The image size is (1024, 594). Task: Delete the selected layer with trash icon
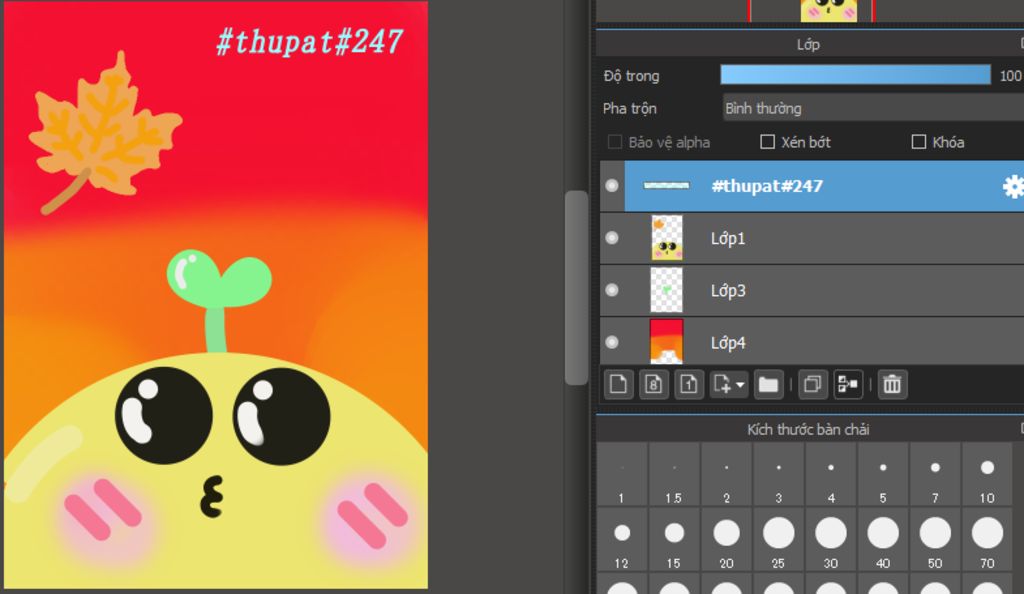[x=892, y=384]
